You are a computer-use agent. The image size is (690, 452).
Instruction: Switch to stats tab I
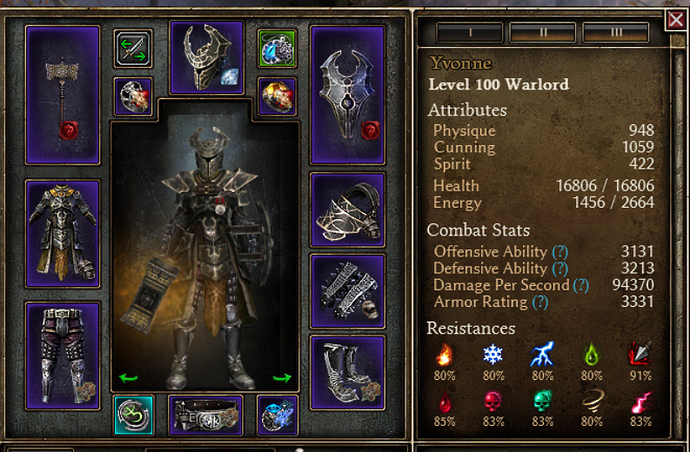click(x=470, y=32)
